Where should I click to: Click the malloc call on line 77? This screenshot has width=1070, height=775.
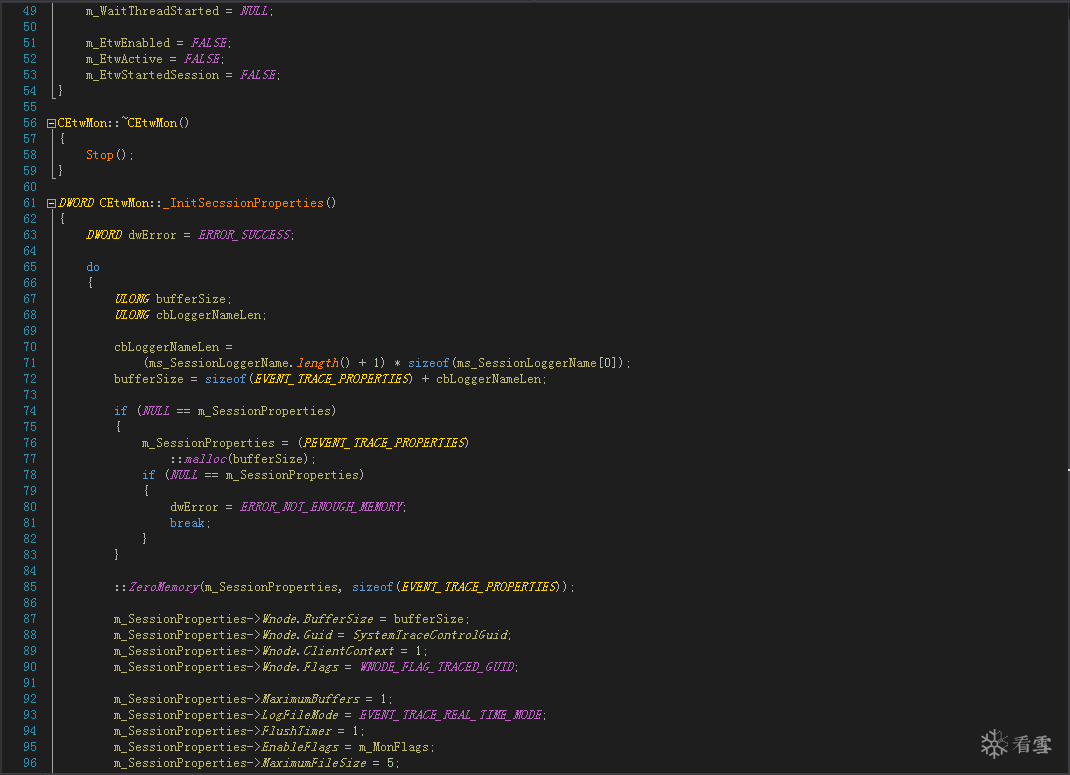pos(205,459)
